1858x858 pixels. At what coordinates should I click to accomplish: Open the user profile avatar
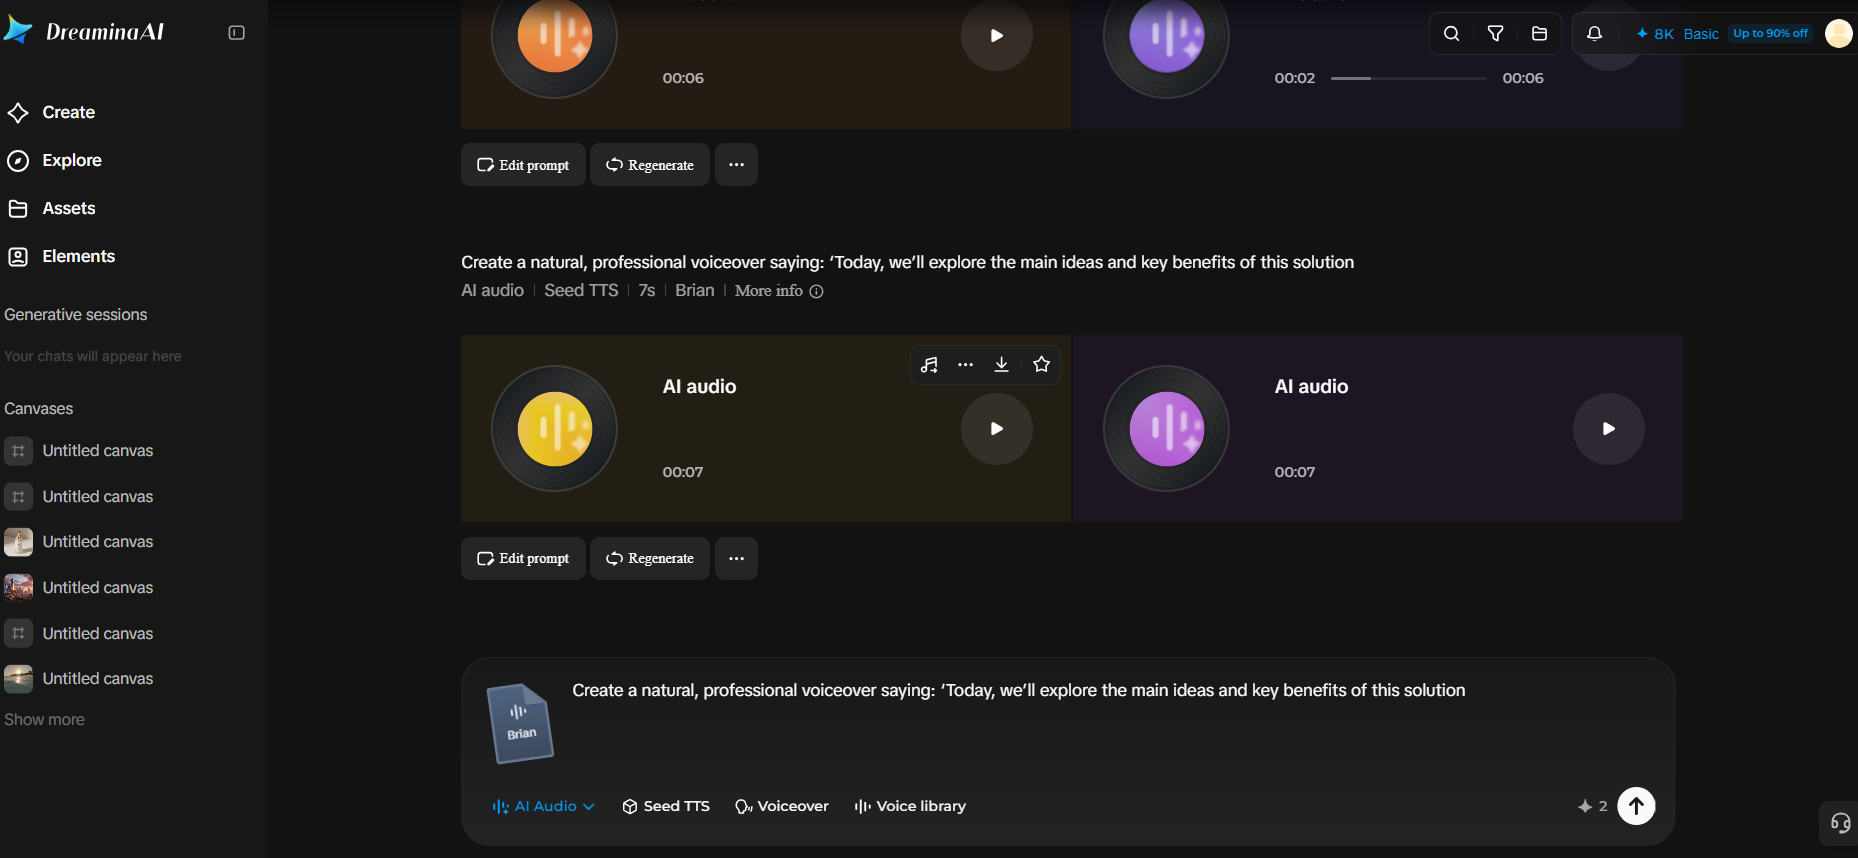[x=1838, y=34]
